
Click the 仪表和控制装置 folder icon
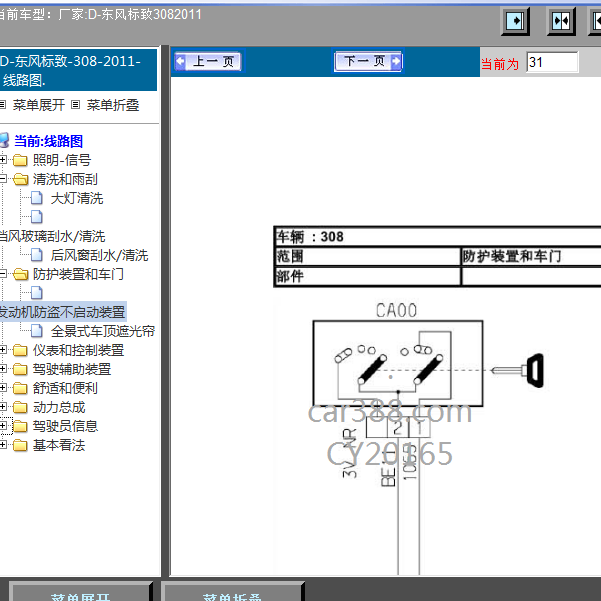pos(20,350)
